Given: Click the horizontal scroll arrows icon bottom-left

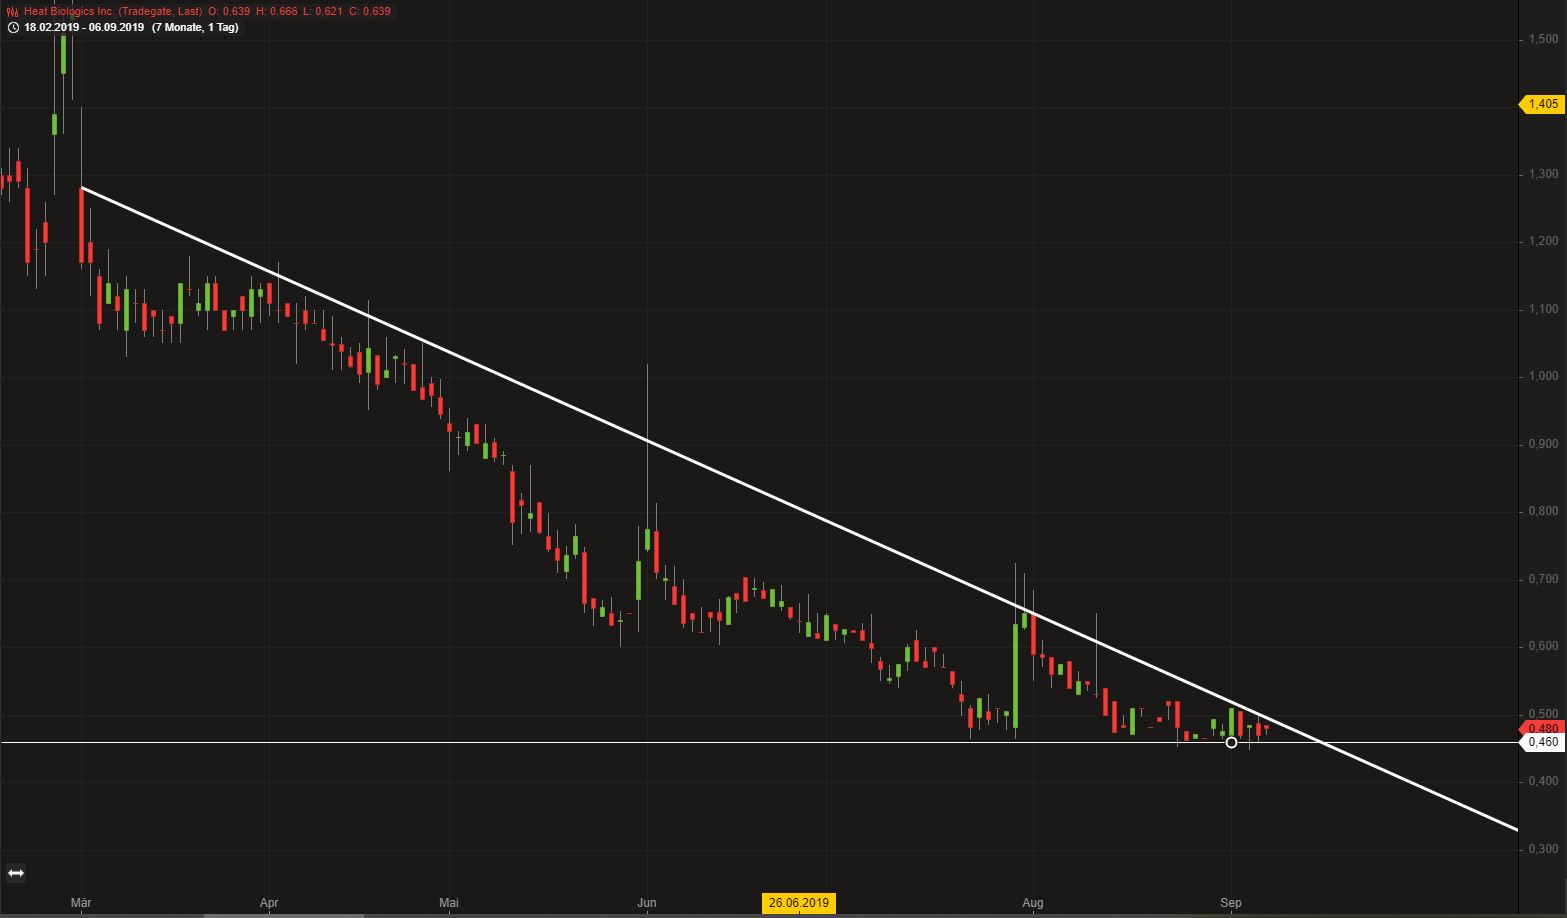Looking at the screenshot, I should (16, 873).
